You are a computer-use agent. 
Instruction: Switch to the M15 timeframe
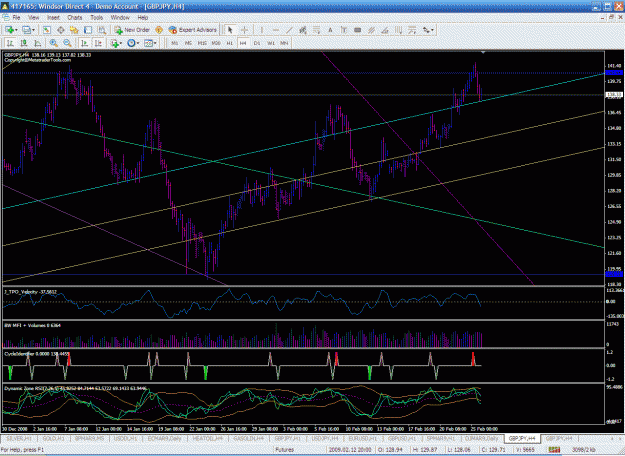202,43
